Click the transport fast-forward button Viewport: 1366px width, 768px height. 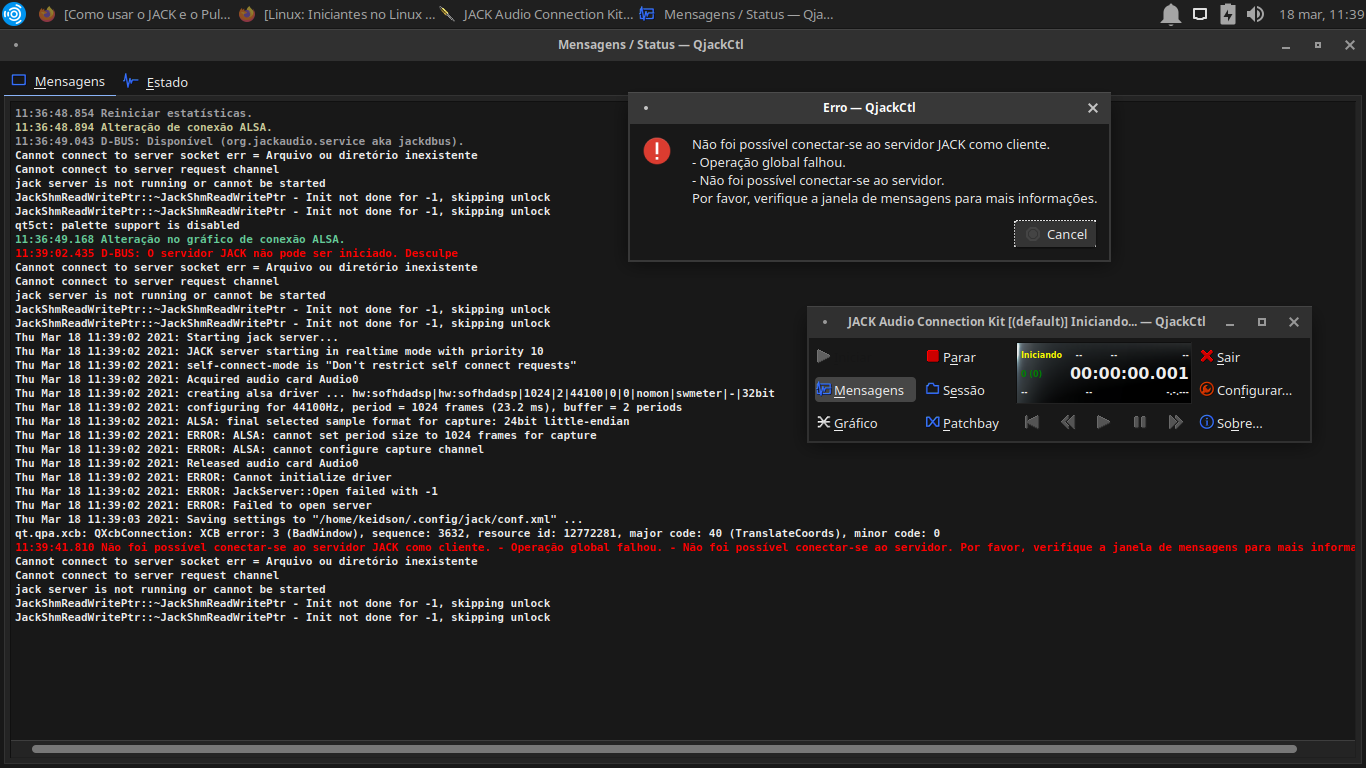click(x=1175, y=423)
